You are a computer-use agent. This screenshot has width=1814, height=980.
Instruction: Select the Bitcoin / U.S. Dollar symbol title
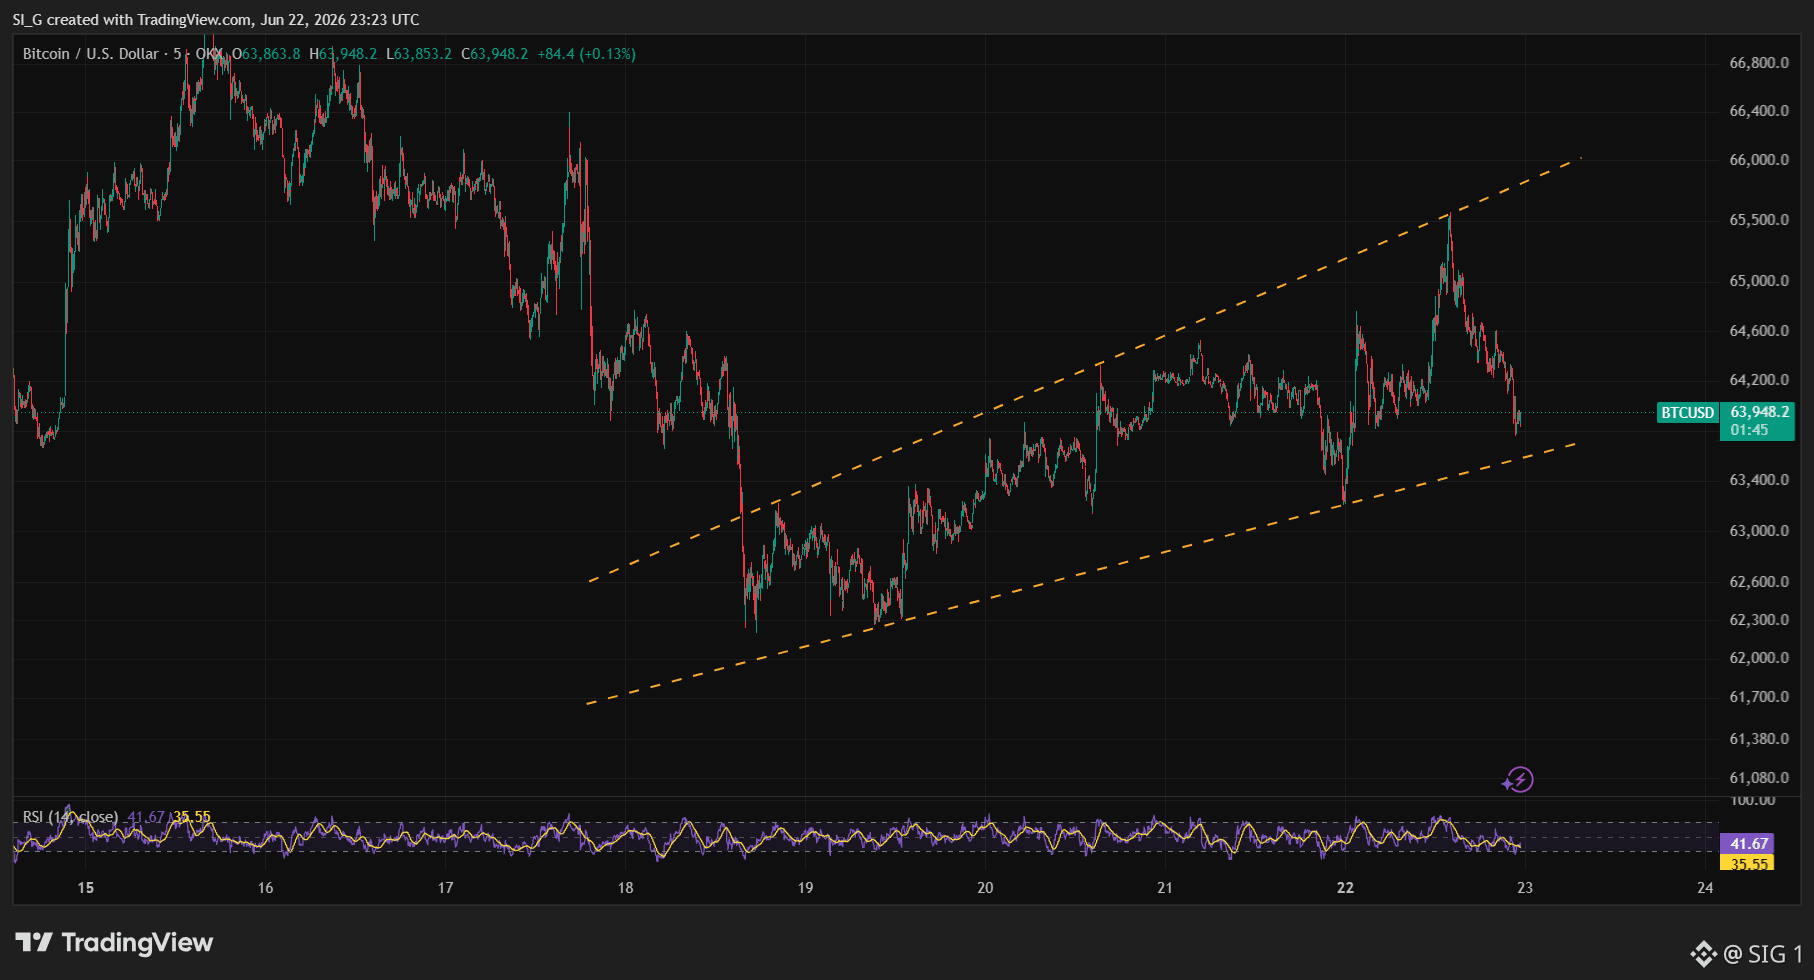tap(91, 54)
